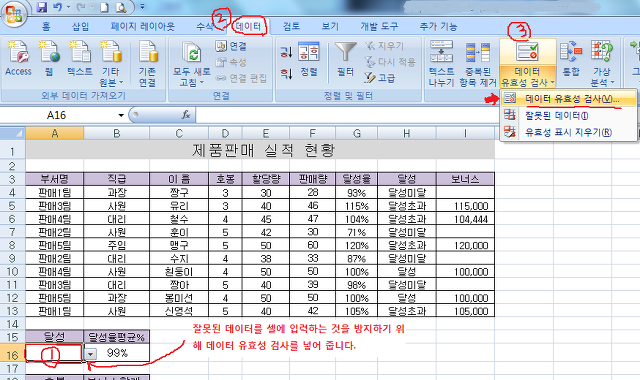This screenshot has height=380, width=640.
Task: Switch to 페이지 레이아웃 tab
Action: pos(142,27)
